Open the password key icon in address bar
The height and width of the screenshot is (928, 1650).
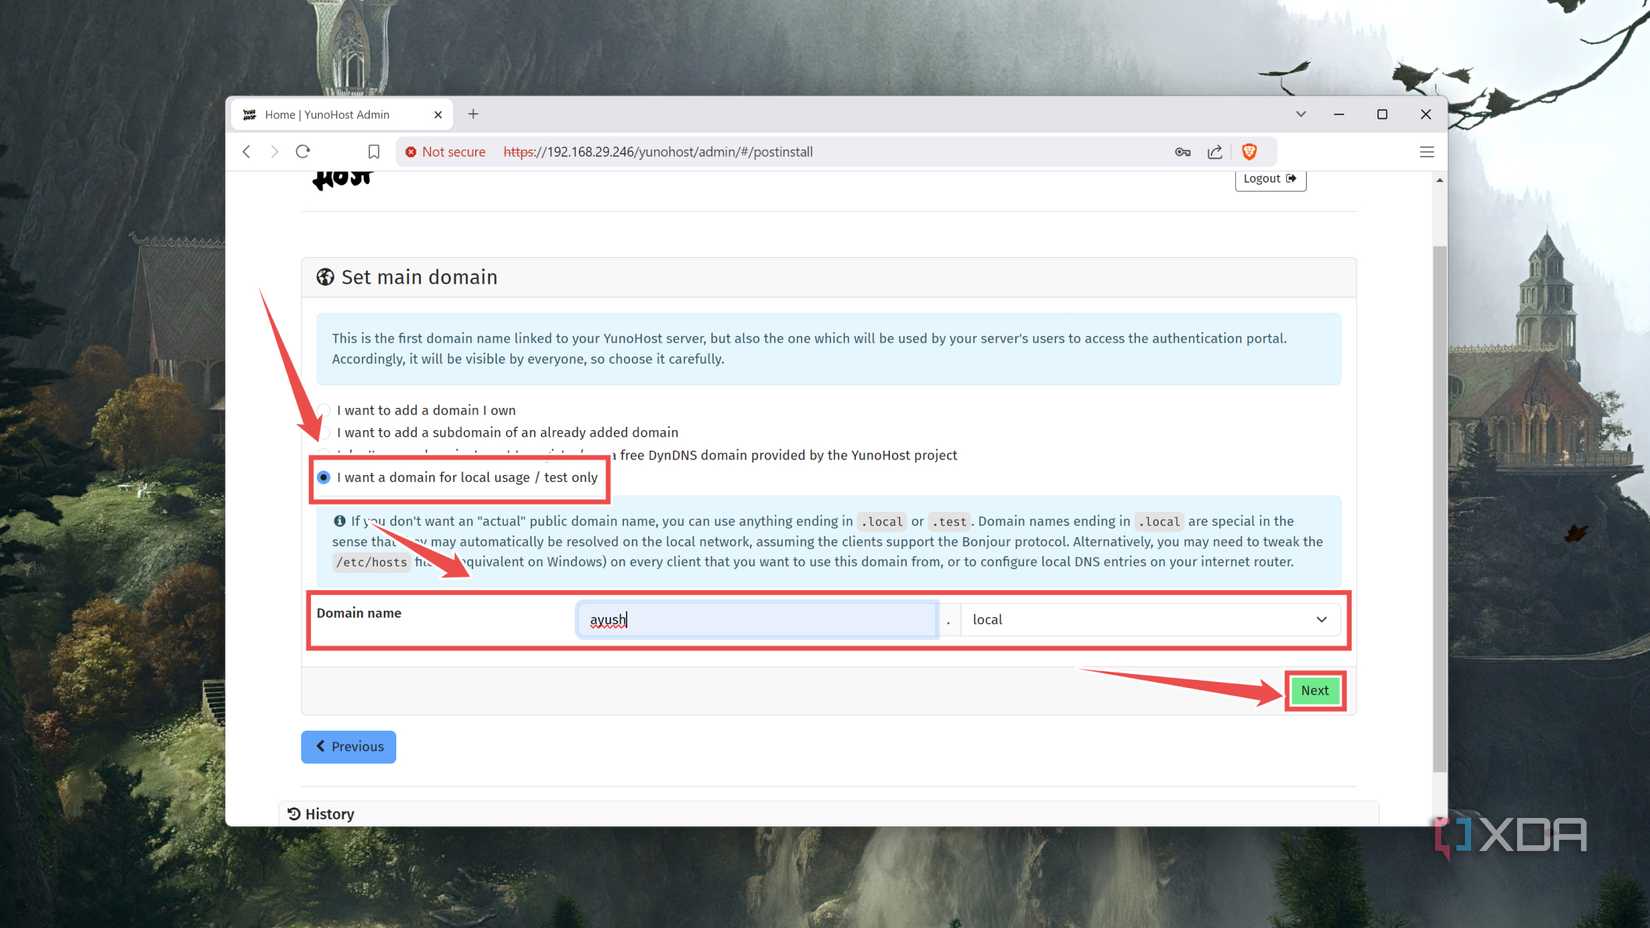coord(1183,152)
